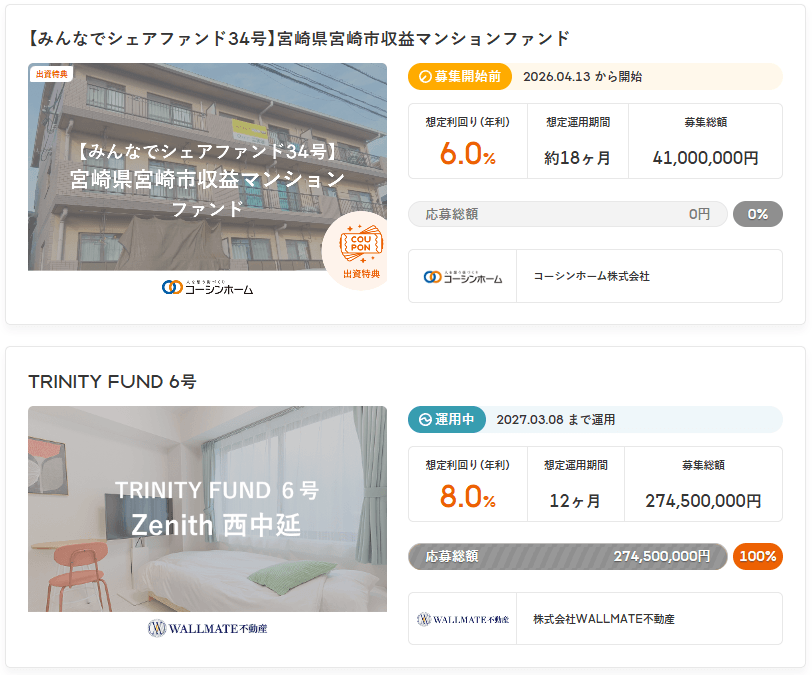Screen dimensions: 812x675
Task: Click the WALLMATE不動産 logo below the bedroom image
Action: click(207, 629)
